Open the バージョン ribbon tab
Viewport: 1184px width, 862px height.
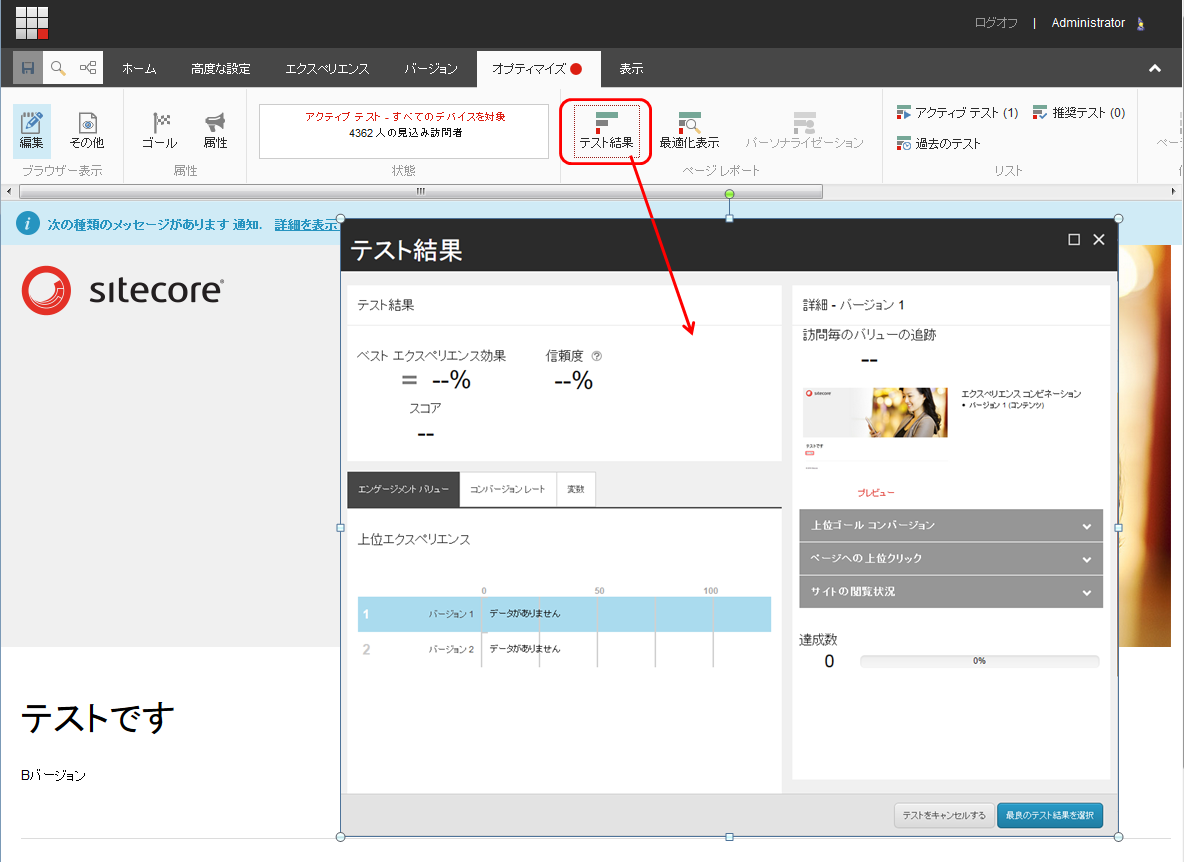tap(431, 69)
